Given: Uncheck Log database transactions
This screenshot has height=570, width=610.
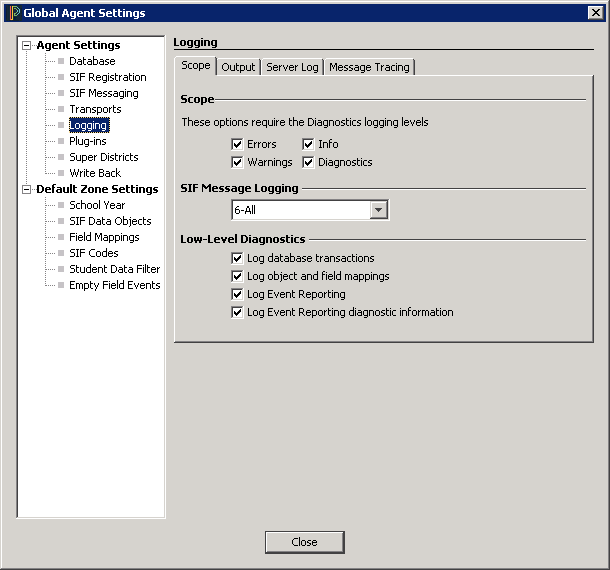Looking at the screenshot, I should [238, 258].
